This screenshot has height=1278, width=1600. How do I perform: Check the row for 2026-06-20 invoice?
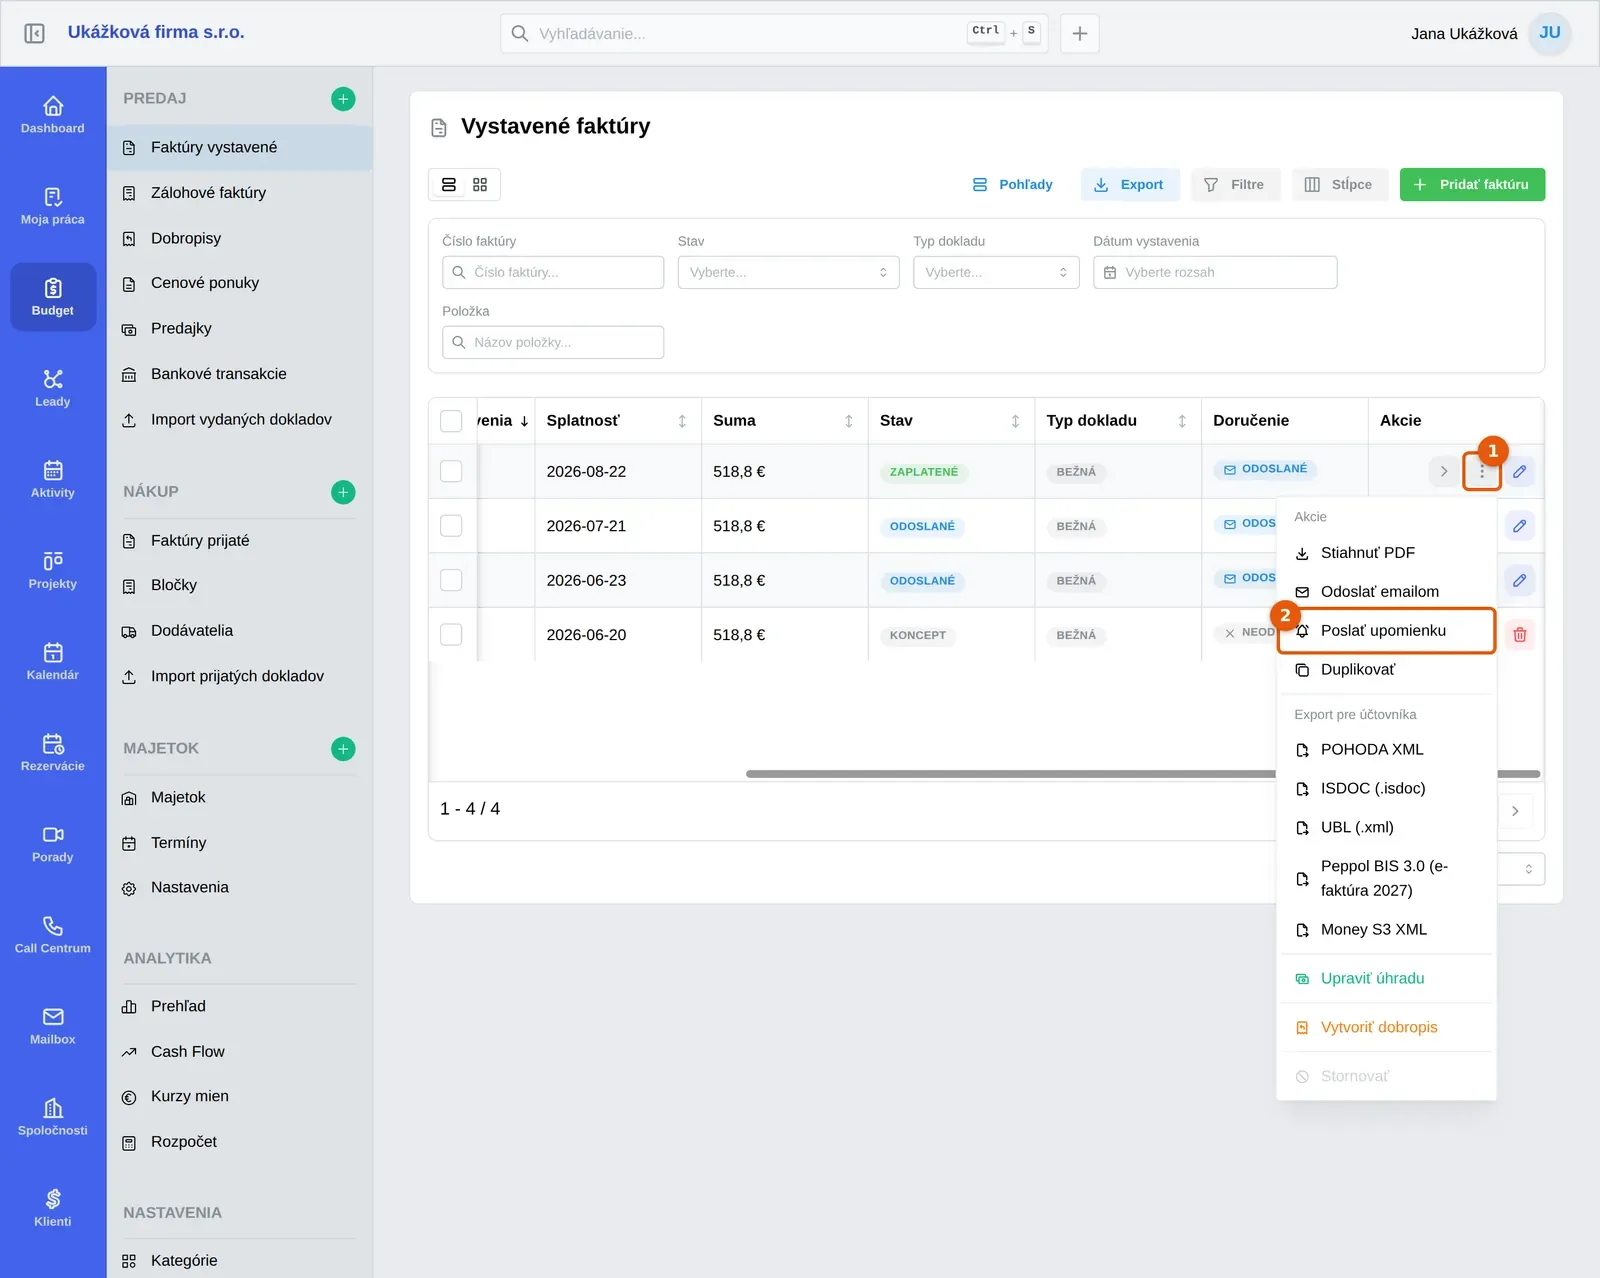point(452,634)
